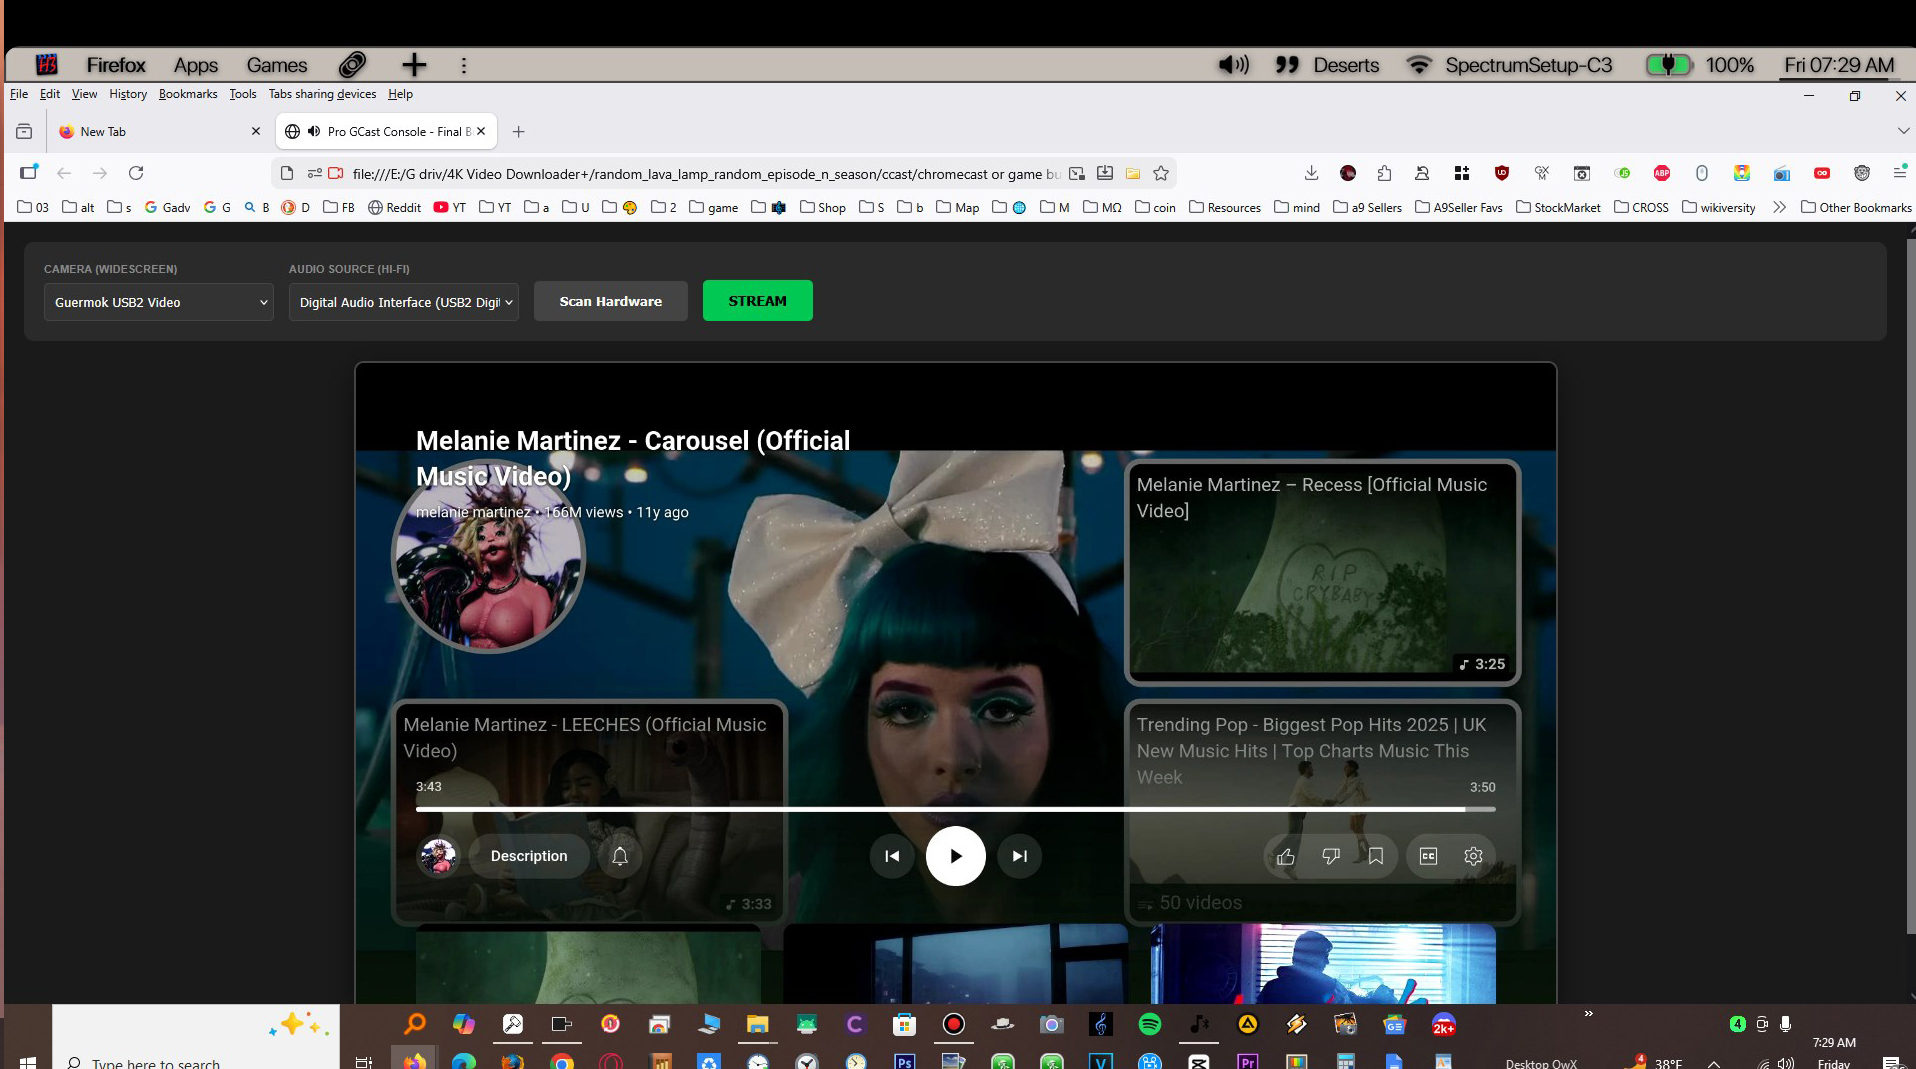Viewport: 1916px width, 1069px height.
Task: Skip to the previous video
Action: pyautogui.click(x=892, y=856)
